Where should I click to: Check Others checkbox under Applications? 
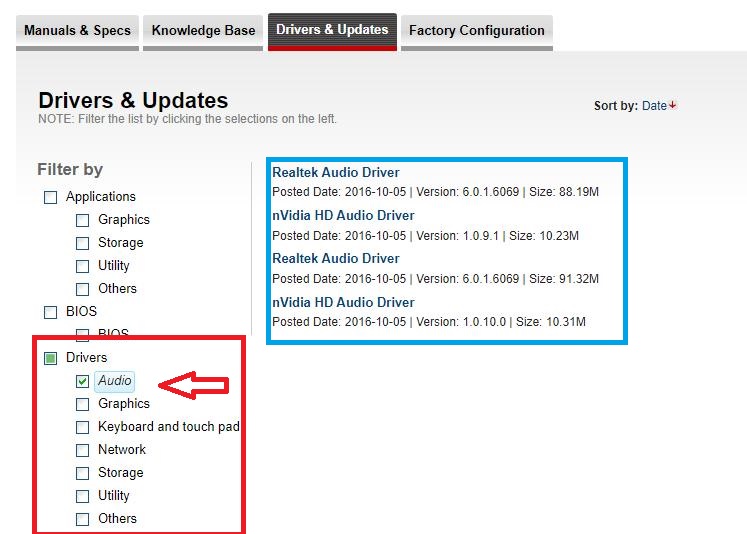82,289
